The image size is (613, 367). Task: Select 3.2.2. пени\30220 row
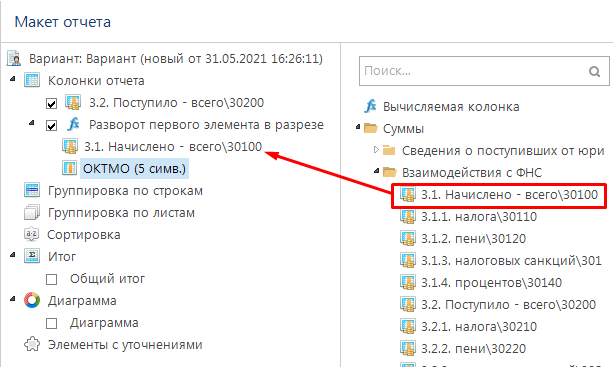click(x=473, y=348)
